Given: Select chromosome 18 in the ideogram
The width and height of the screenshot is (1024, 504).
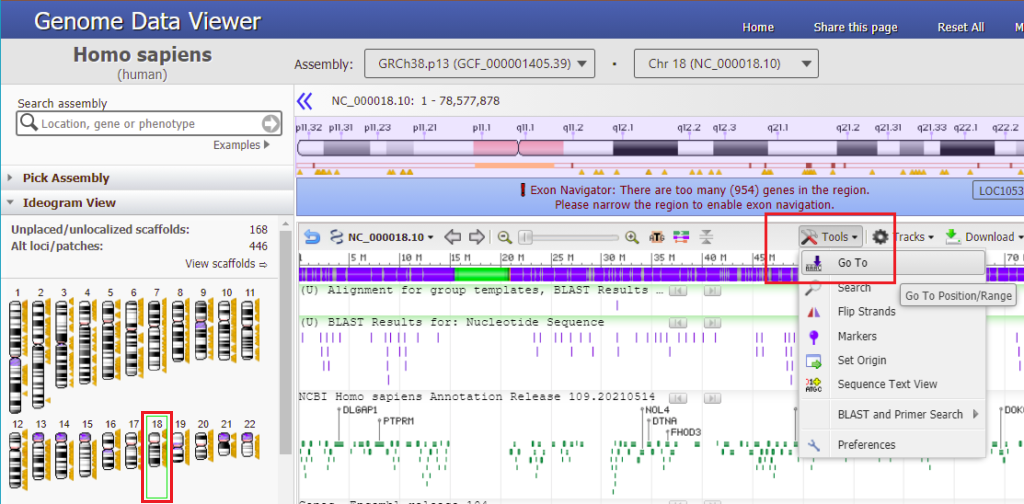Looking at the screenshot, I should pyautogui.click(x=157, y=457).
